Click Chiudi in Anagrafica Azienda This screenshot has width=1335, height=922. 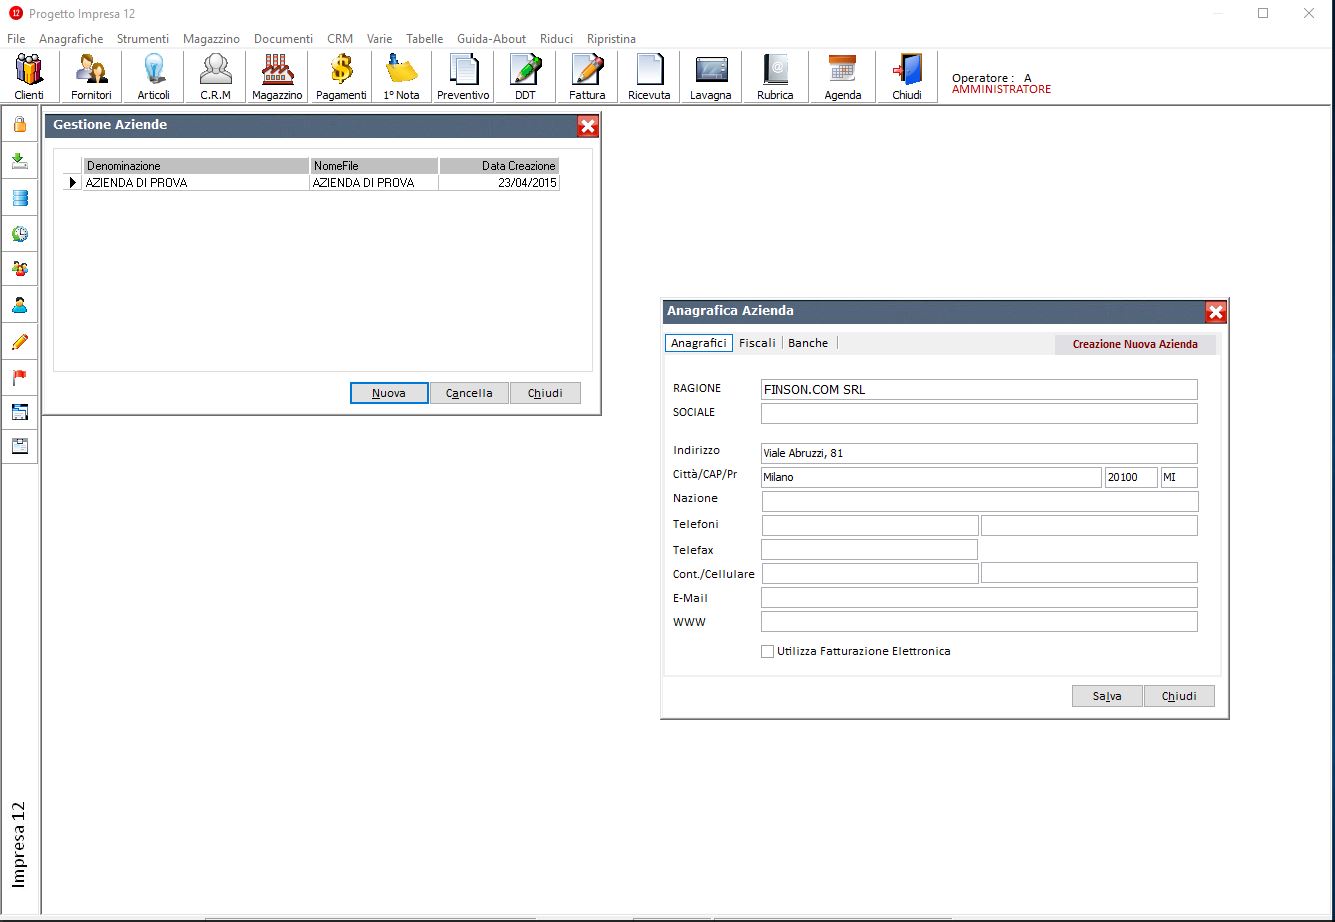(1179, 696)
